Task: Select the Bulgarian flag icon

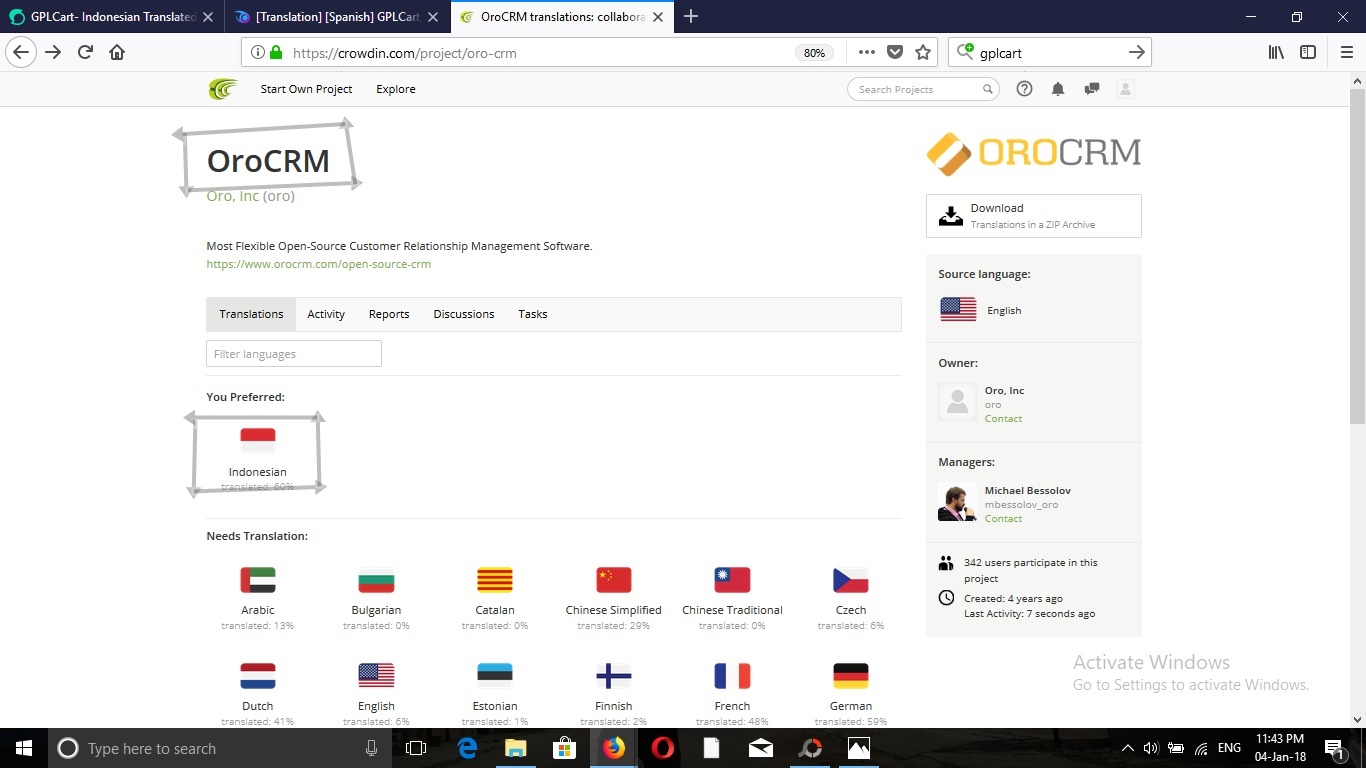Action: pos(376,580)
